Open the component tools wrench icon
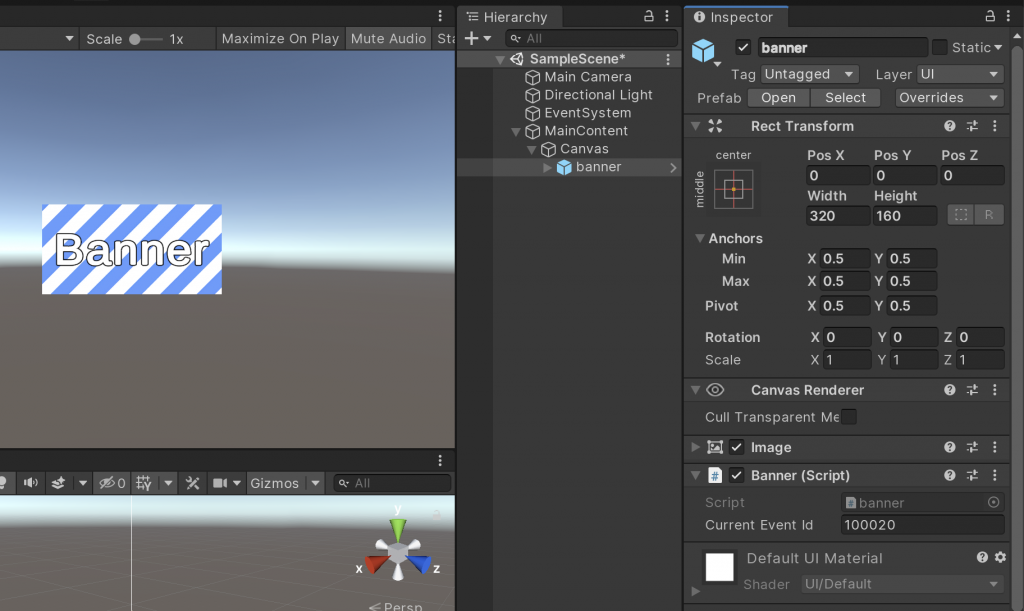This screenshot has width=1024, height=611. point(191,483)
